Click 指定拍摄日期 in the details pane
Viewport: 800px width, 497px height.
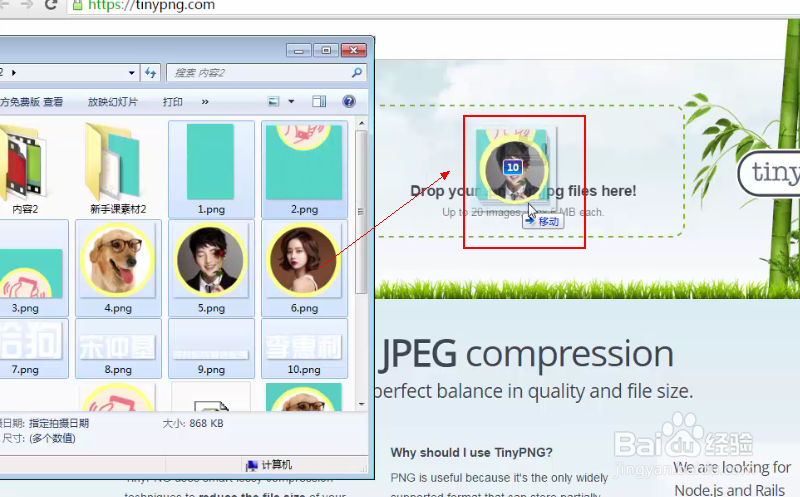(59, 423)
